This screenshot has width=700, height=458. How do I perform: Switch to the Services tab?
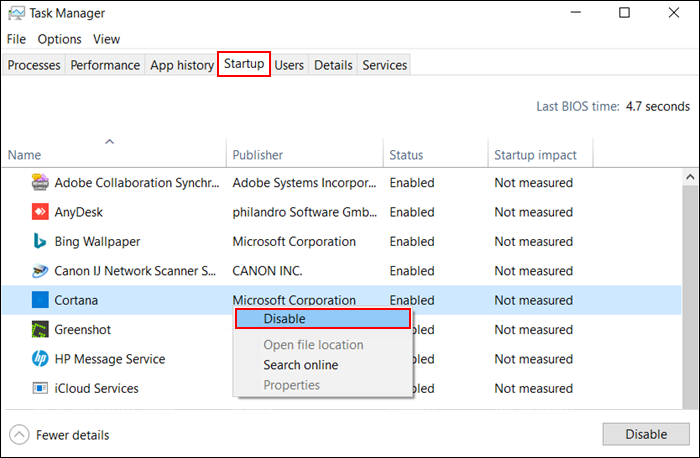(384, 65)
